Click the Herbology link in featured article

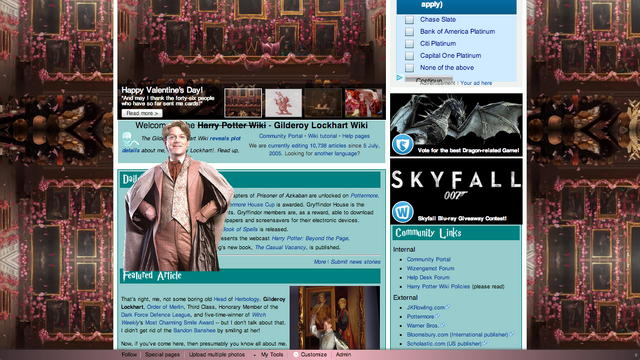pos(247,299)
